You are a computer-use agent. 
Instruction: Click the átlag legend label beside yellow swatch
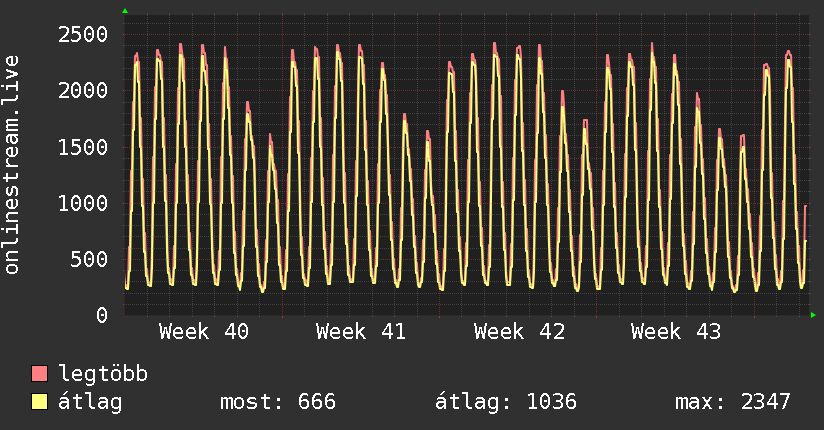pos(90,403)
